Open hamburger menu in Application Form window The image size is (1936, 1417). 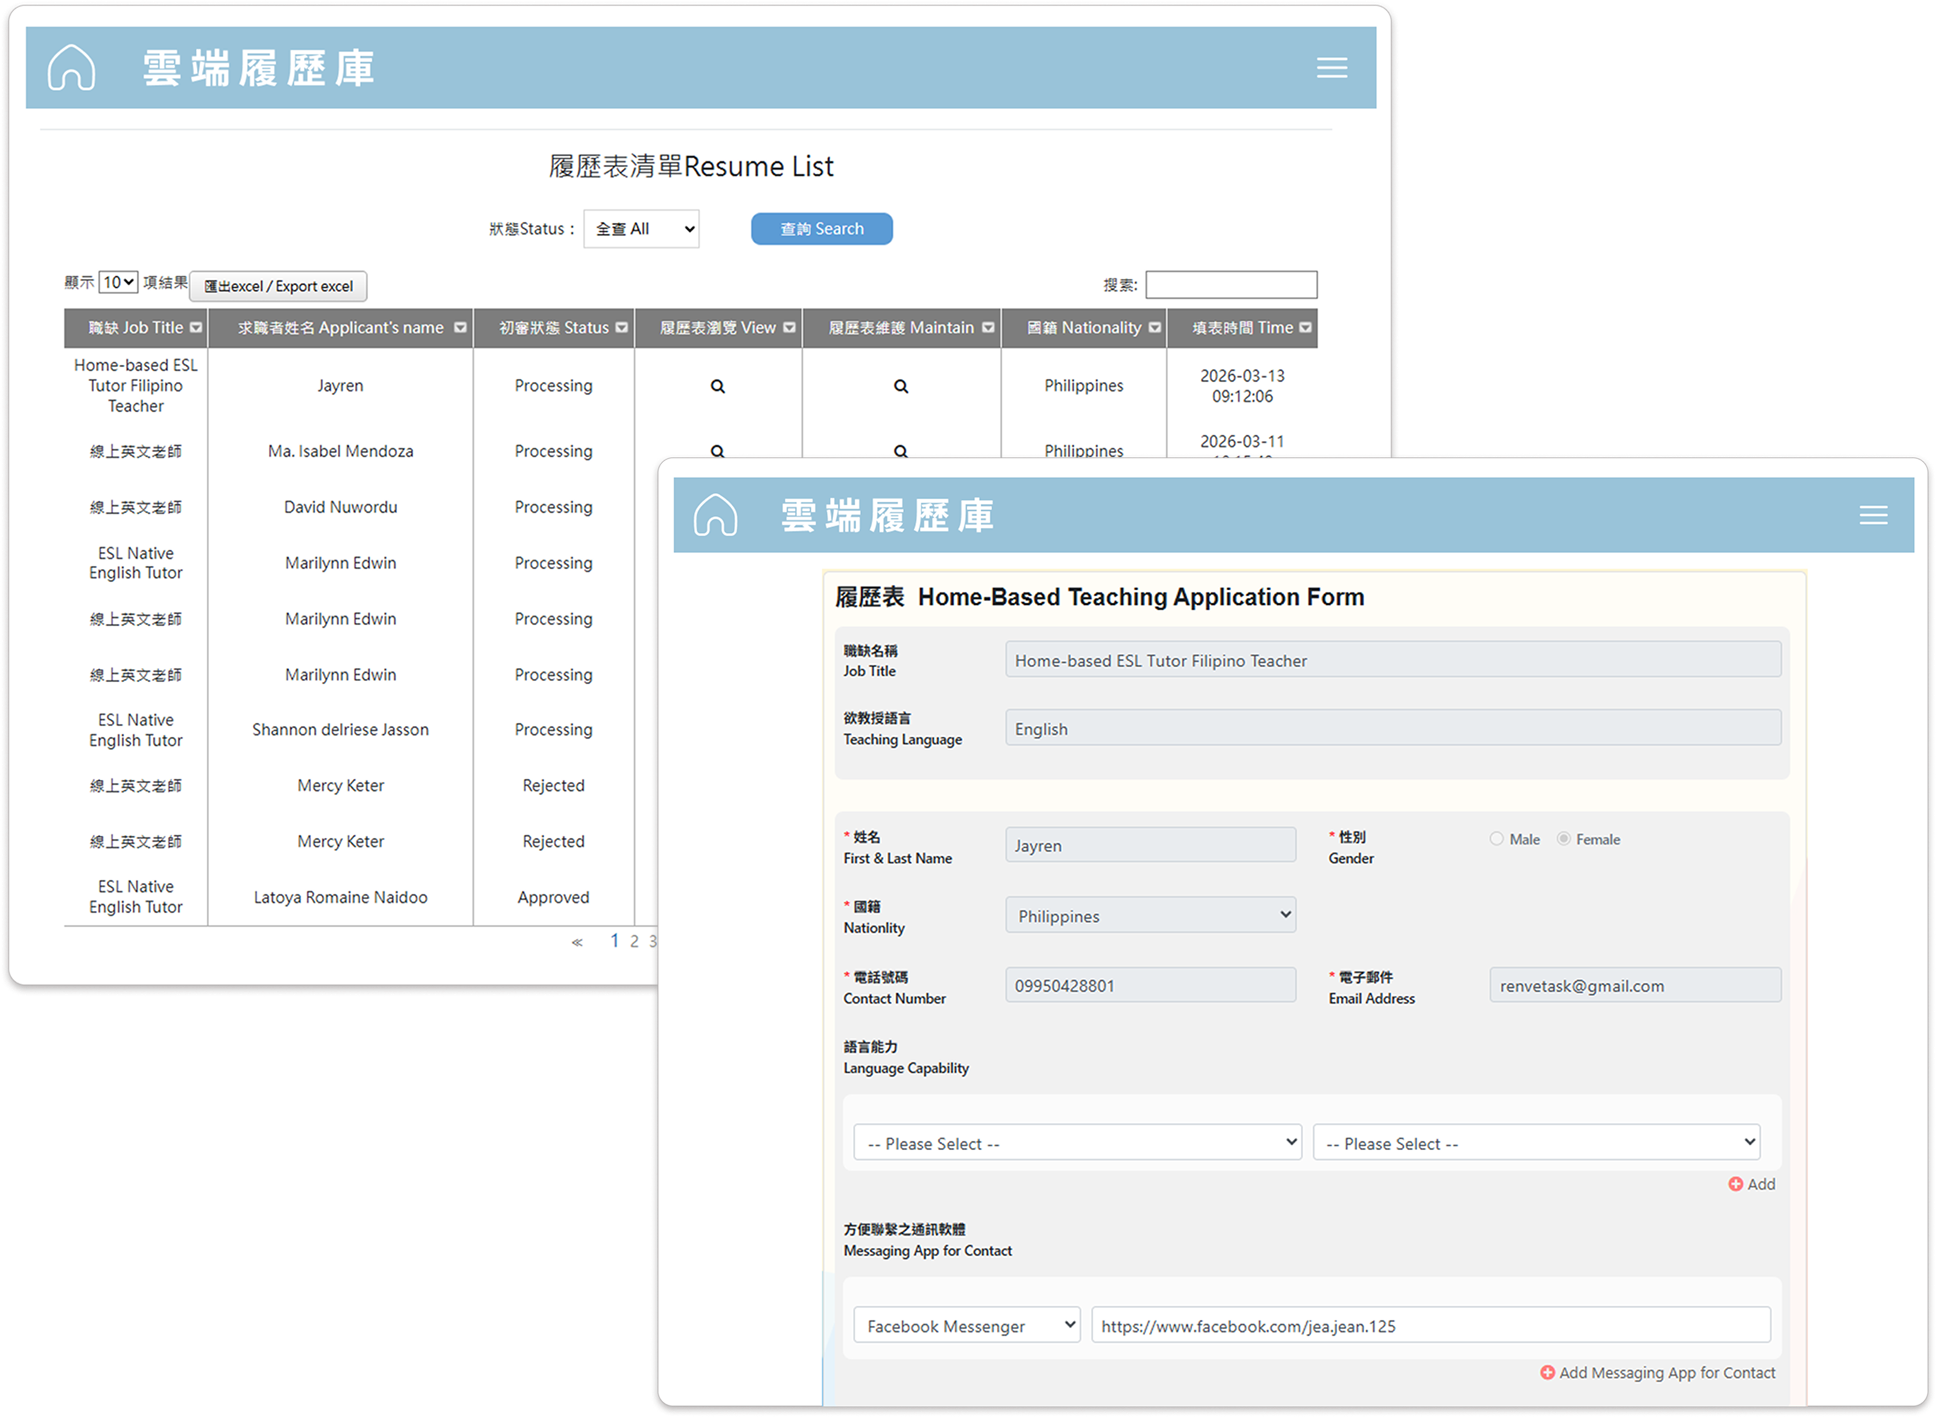(1873, 515)
